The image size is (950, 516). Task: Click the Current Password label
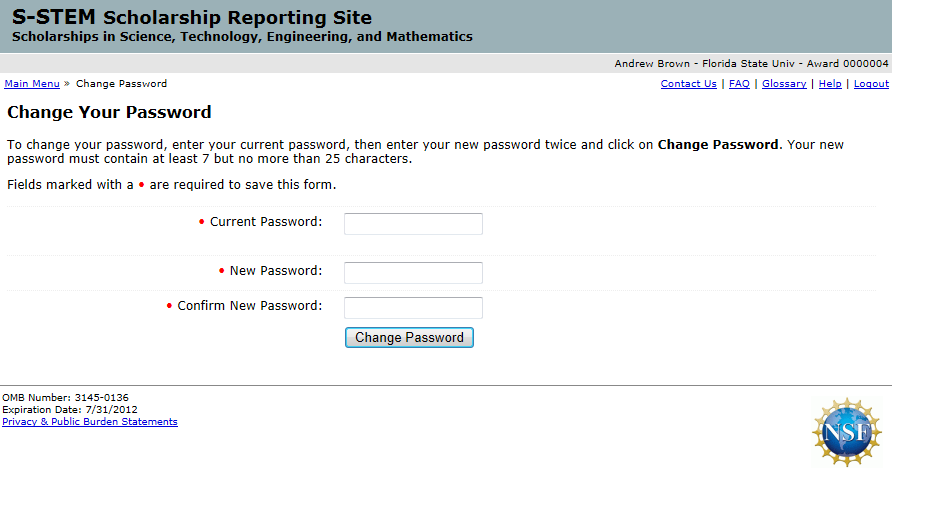tap(265, 222)
